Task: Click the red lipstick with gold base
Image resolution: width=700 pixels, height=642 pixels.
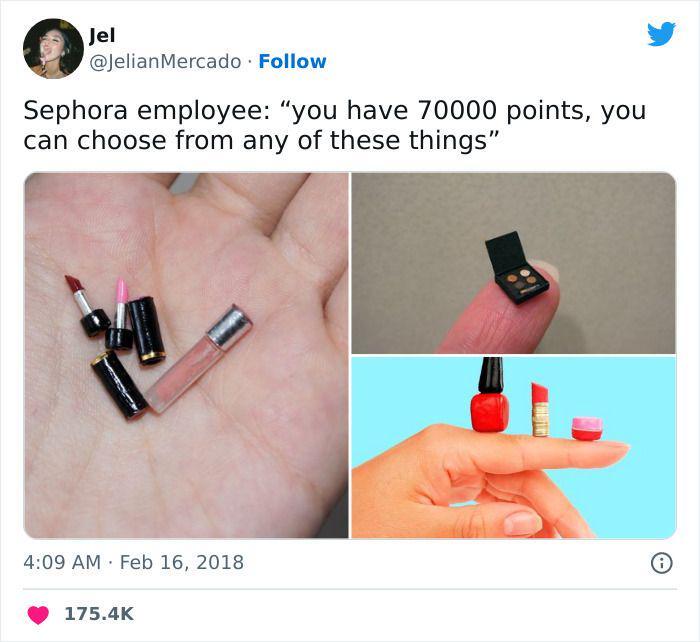Action: [x=540, y=409]
